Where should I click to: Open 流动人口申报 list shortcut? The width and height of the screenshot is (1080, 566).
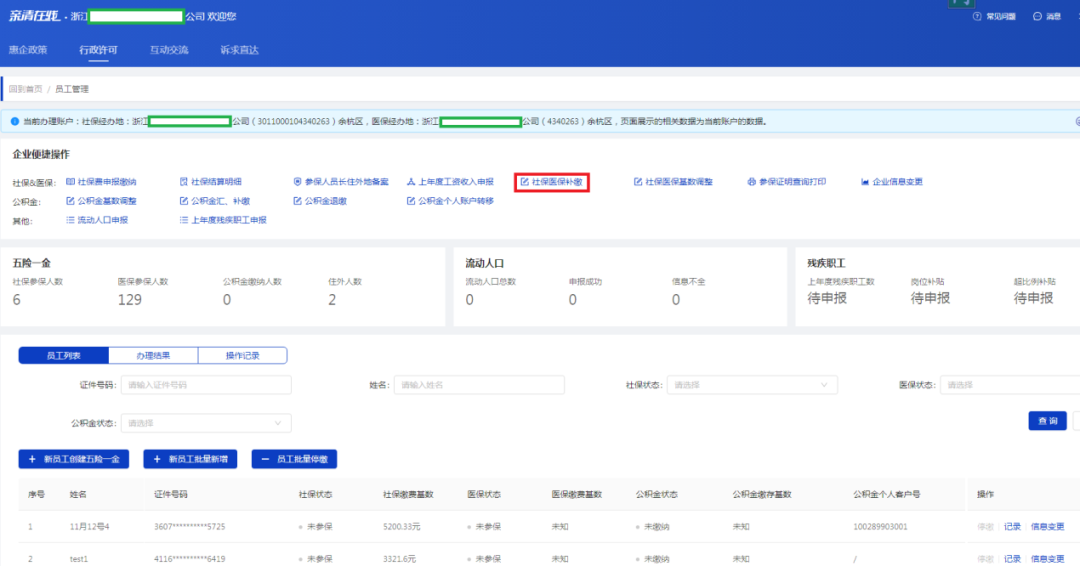tap(97, 220)
